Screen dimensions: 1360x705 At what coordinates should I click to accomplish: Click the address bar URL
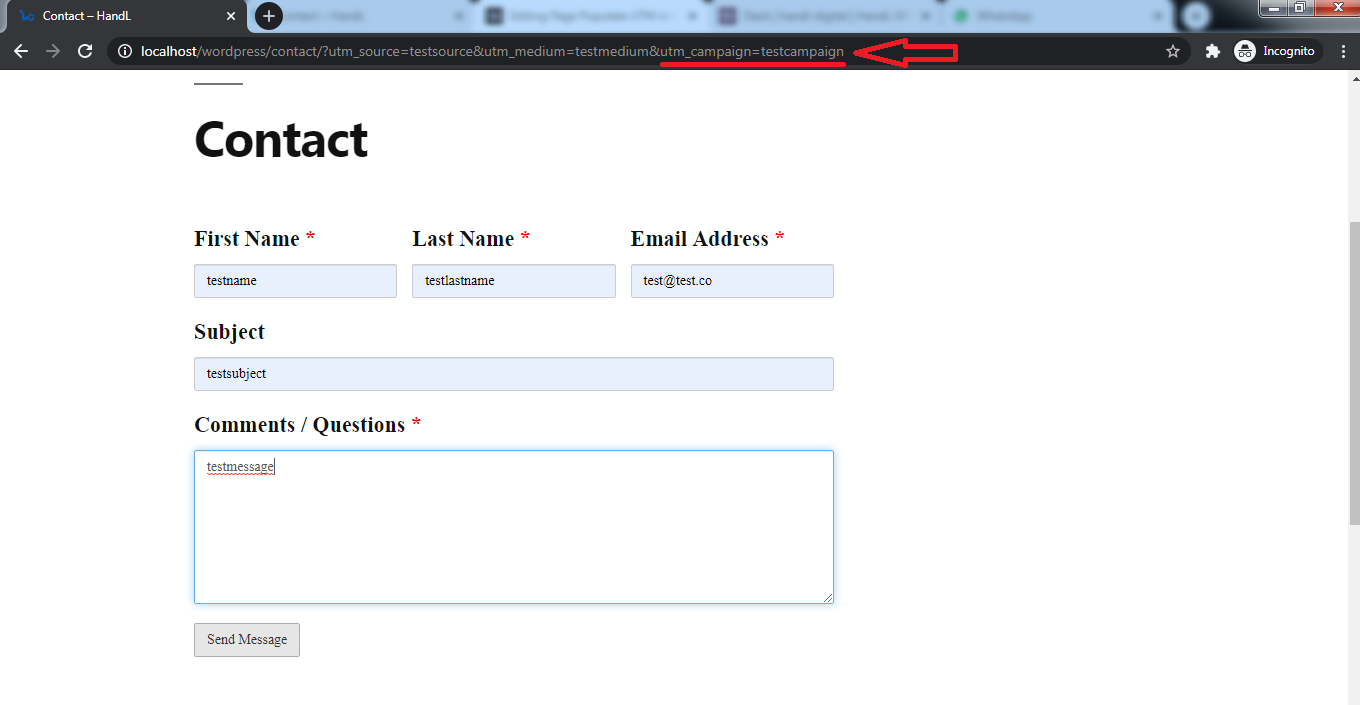coord(480,51)
